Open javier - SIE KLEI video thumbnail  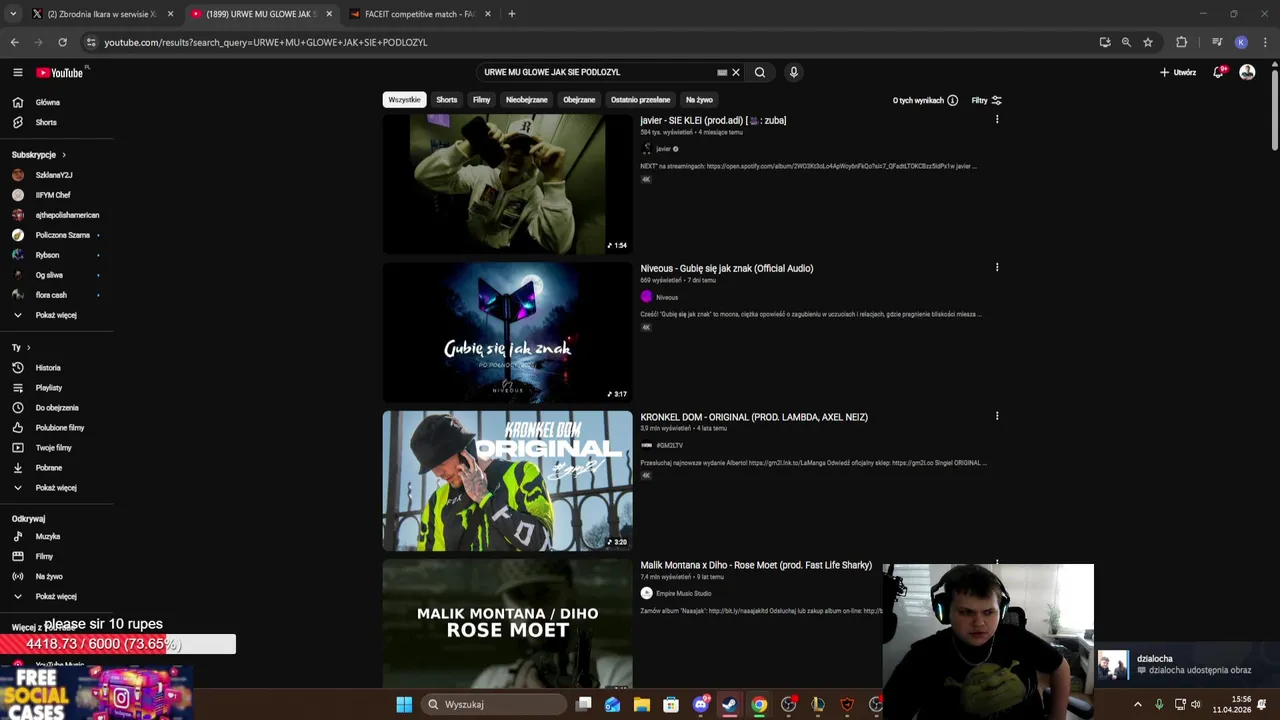507,184
